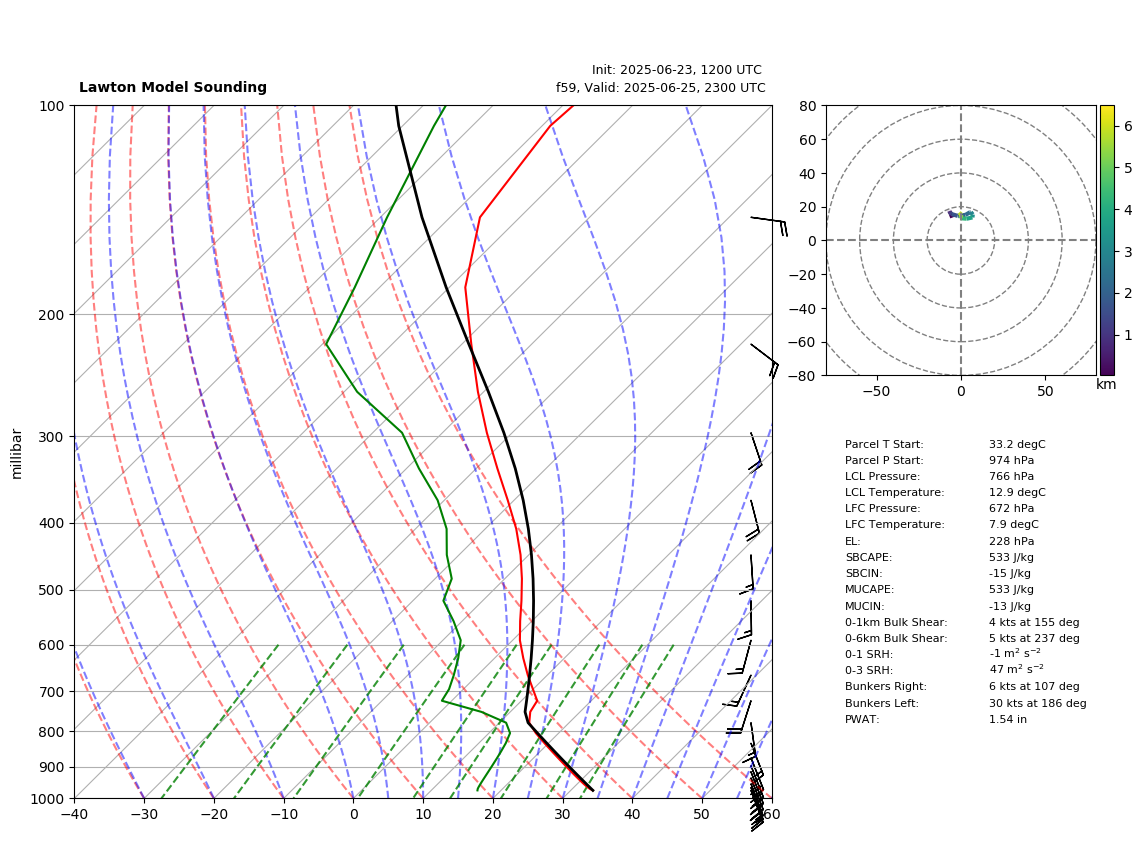Click the wind barb near 400 millibar
Screen dimensions: 1142x841
tap(753, 521)
